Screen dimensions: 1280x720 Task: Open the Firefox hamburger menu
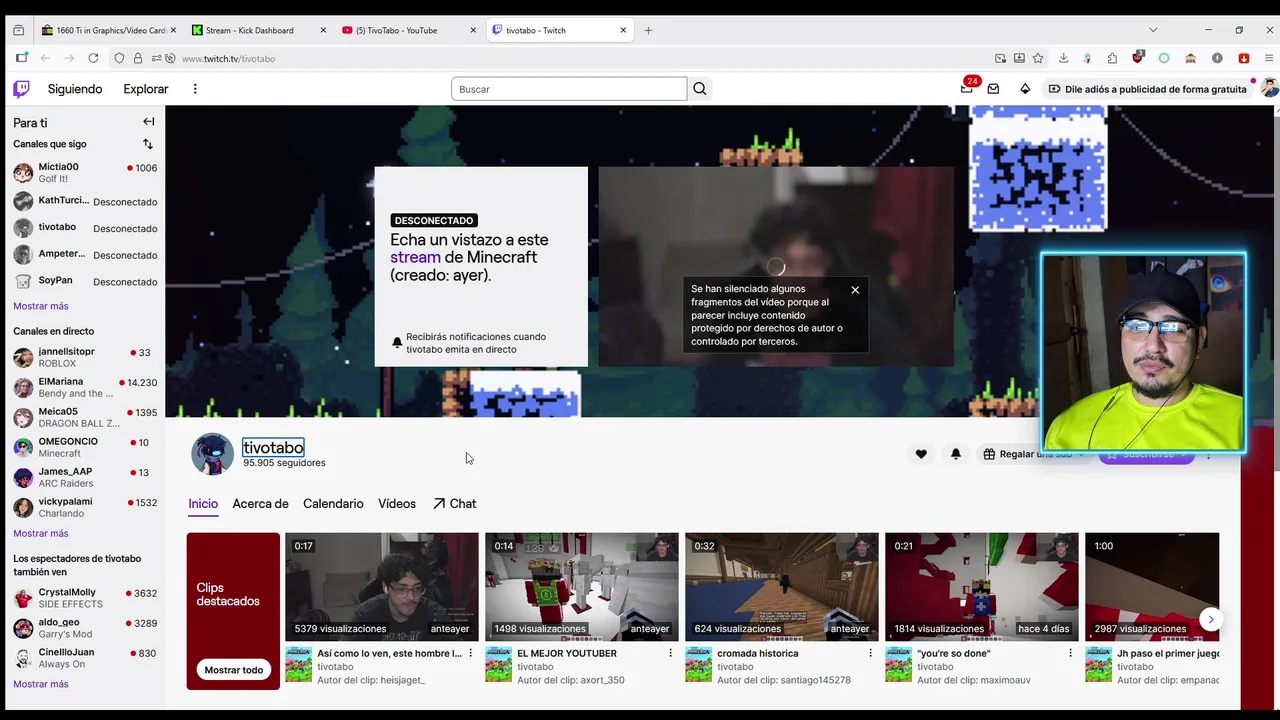(1270, 58)
